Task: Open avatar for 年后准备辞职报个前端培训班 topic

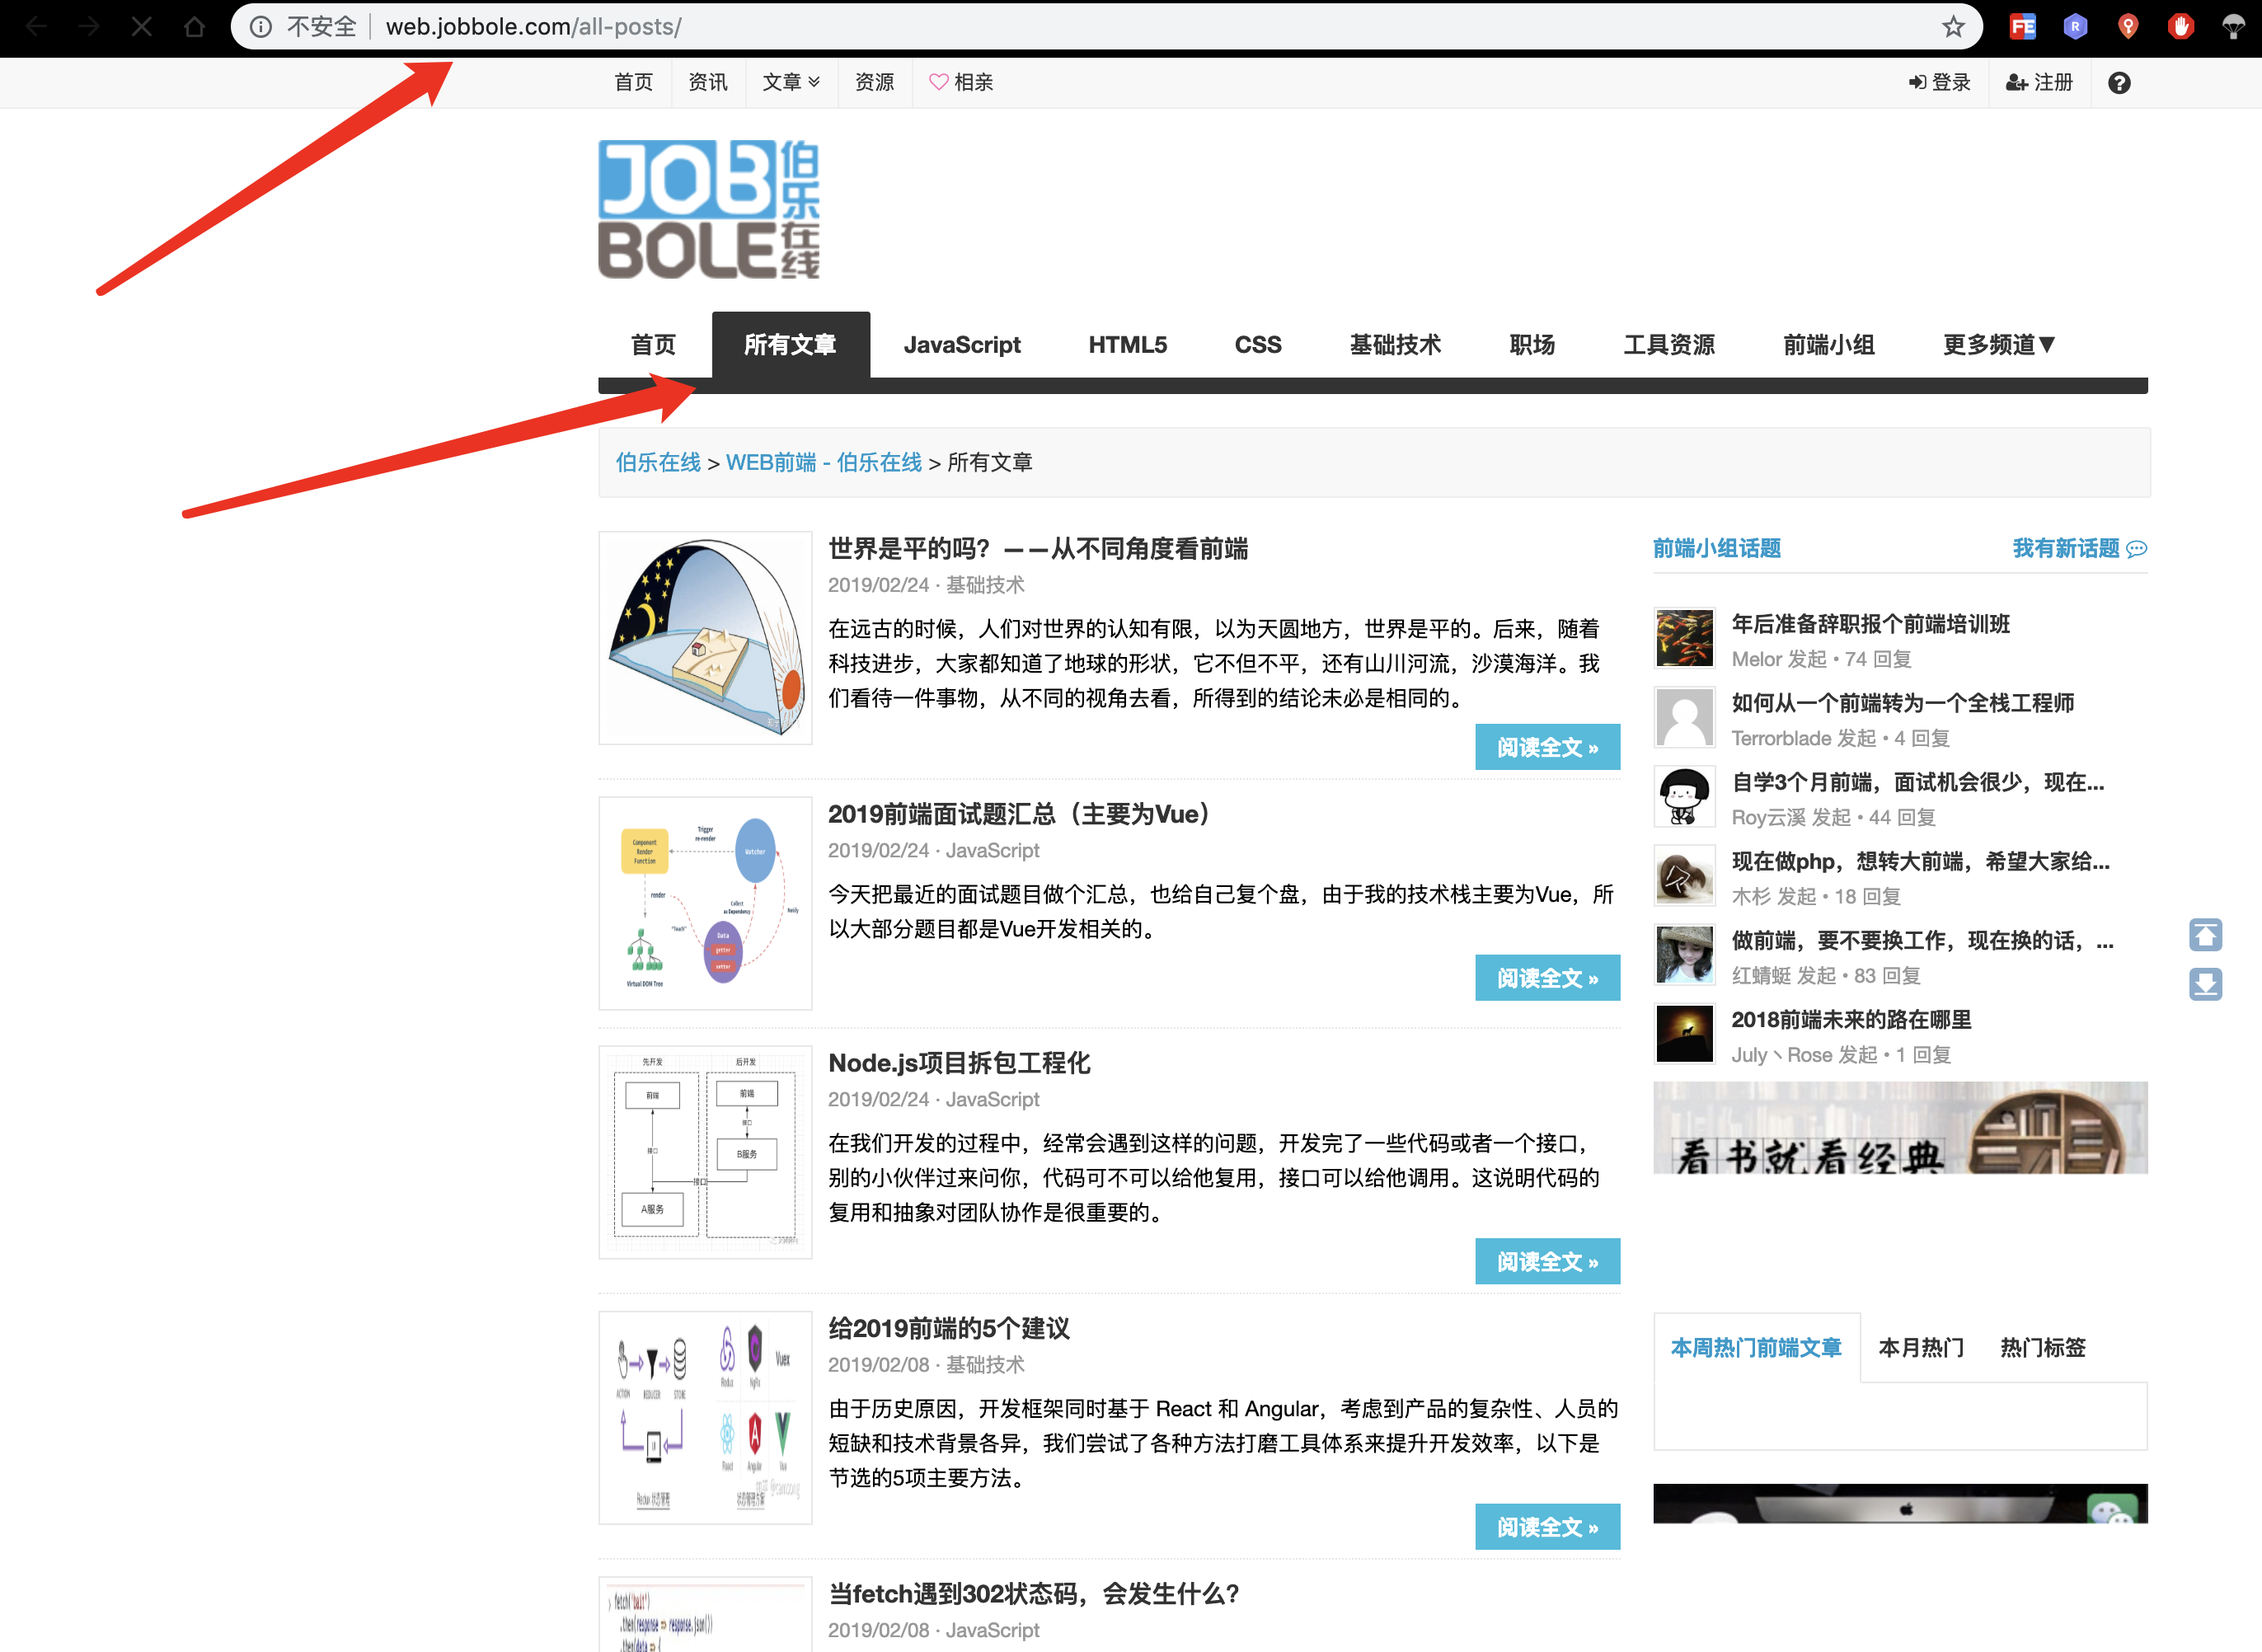Action: click(1684, 637)
